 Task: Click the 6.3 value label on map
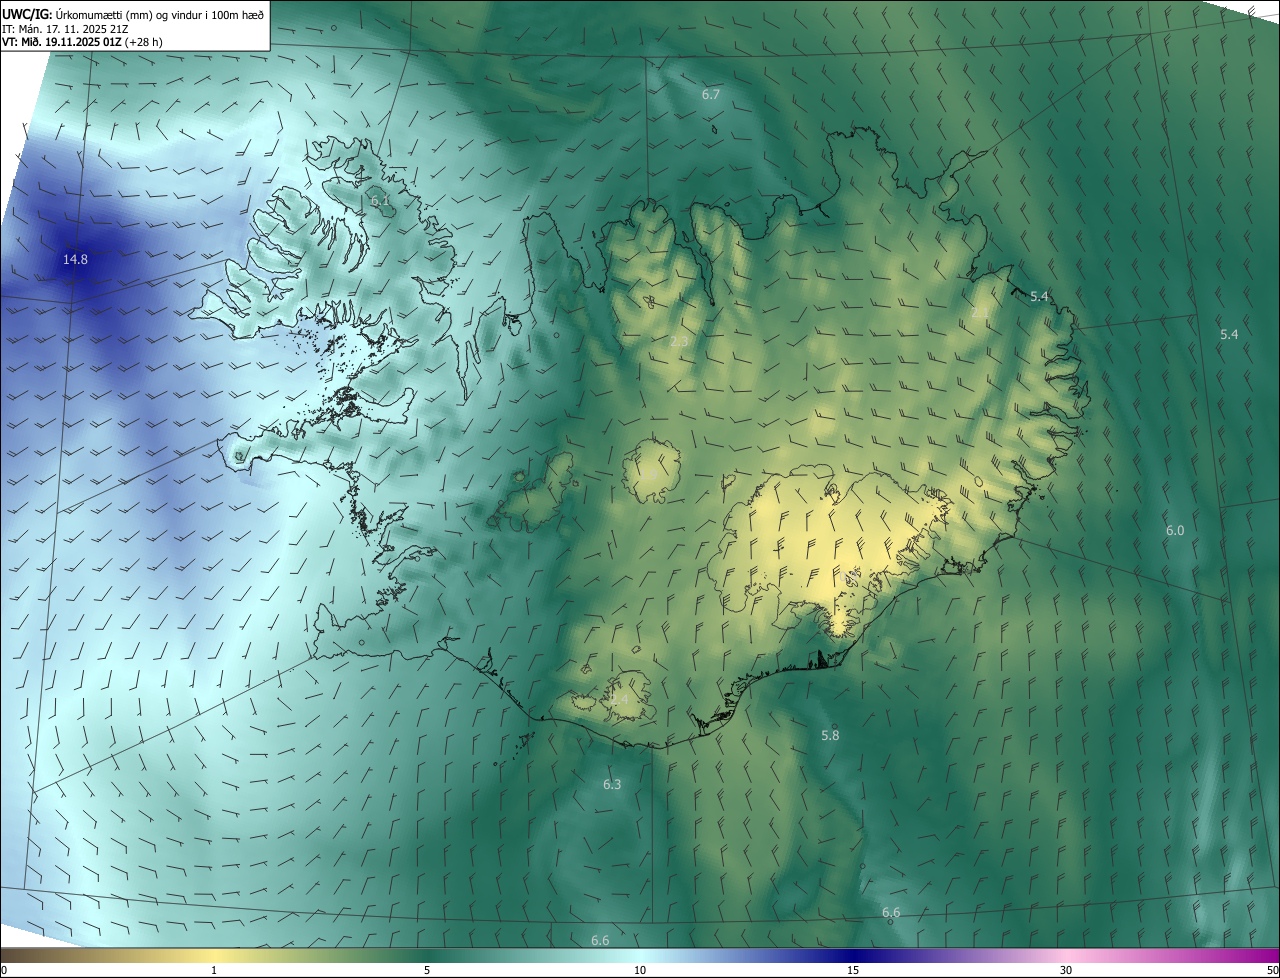pyautogui.click(x=612, y=785)
